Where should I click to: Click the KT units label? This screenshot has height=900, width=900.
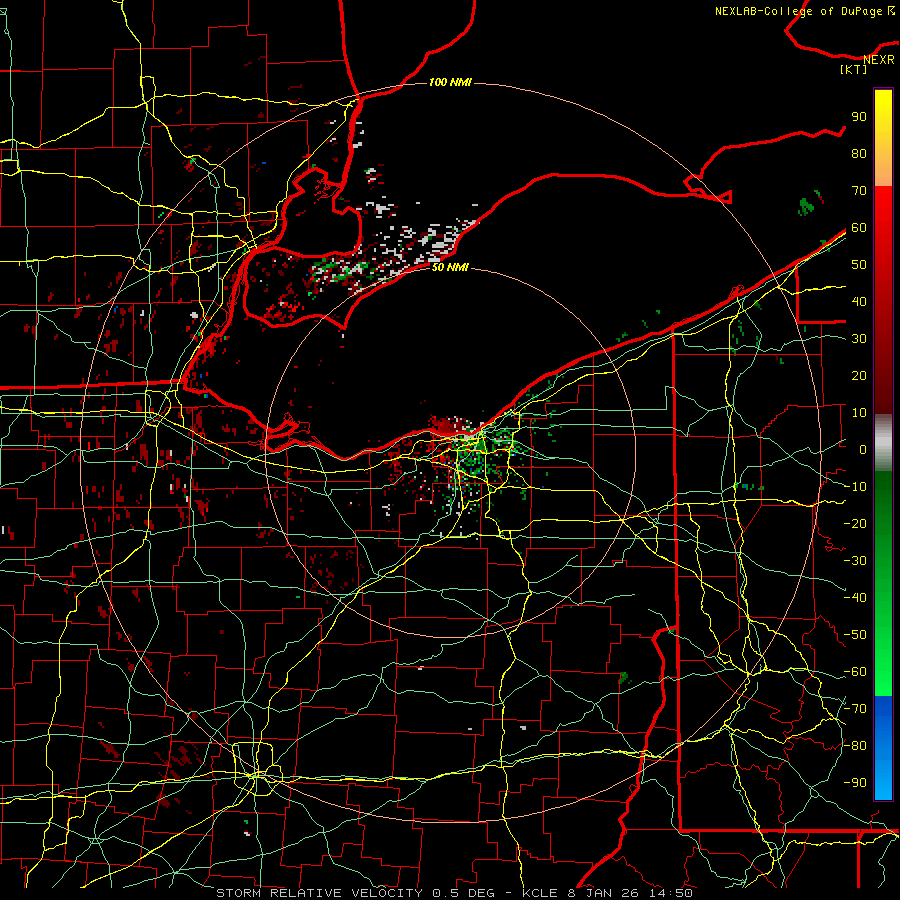point(854,69)
